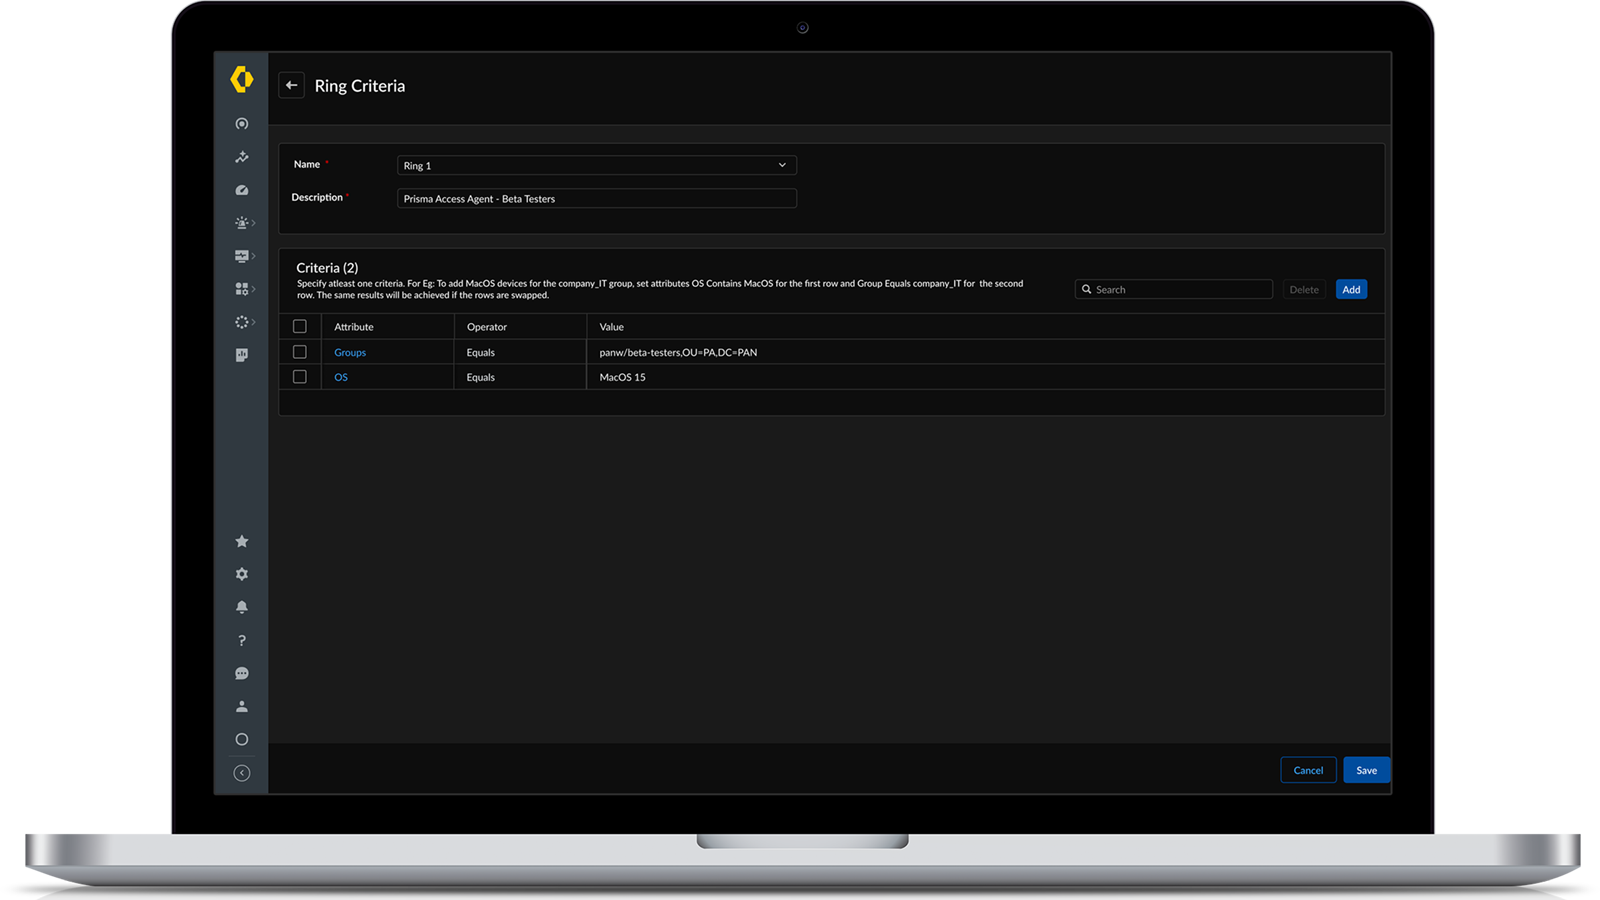The image size is (1600, 900).
Task: Toggle the select-all checkbox in table header
Action: (x=299, y=326)
